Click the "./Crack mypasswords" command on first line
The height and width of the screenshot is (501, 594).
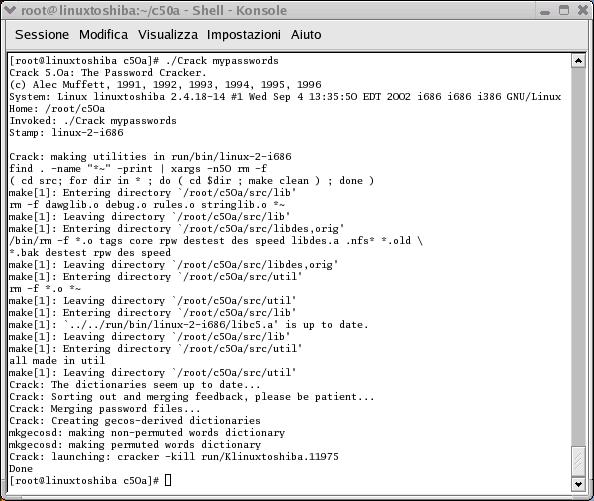(222, 61)
